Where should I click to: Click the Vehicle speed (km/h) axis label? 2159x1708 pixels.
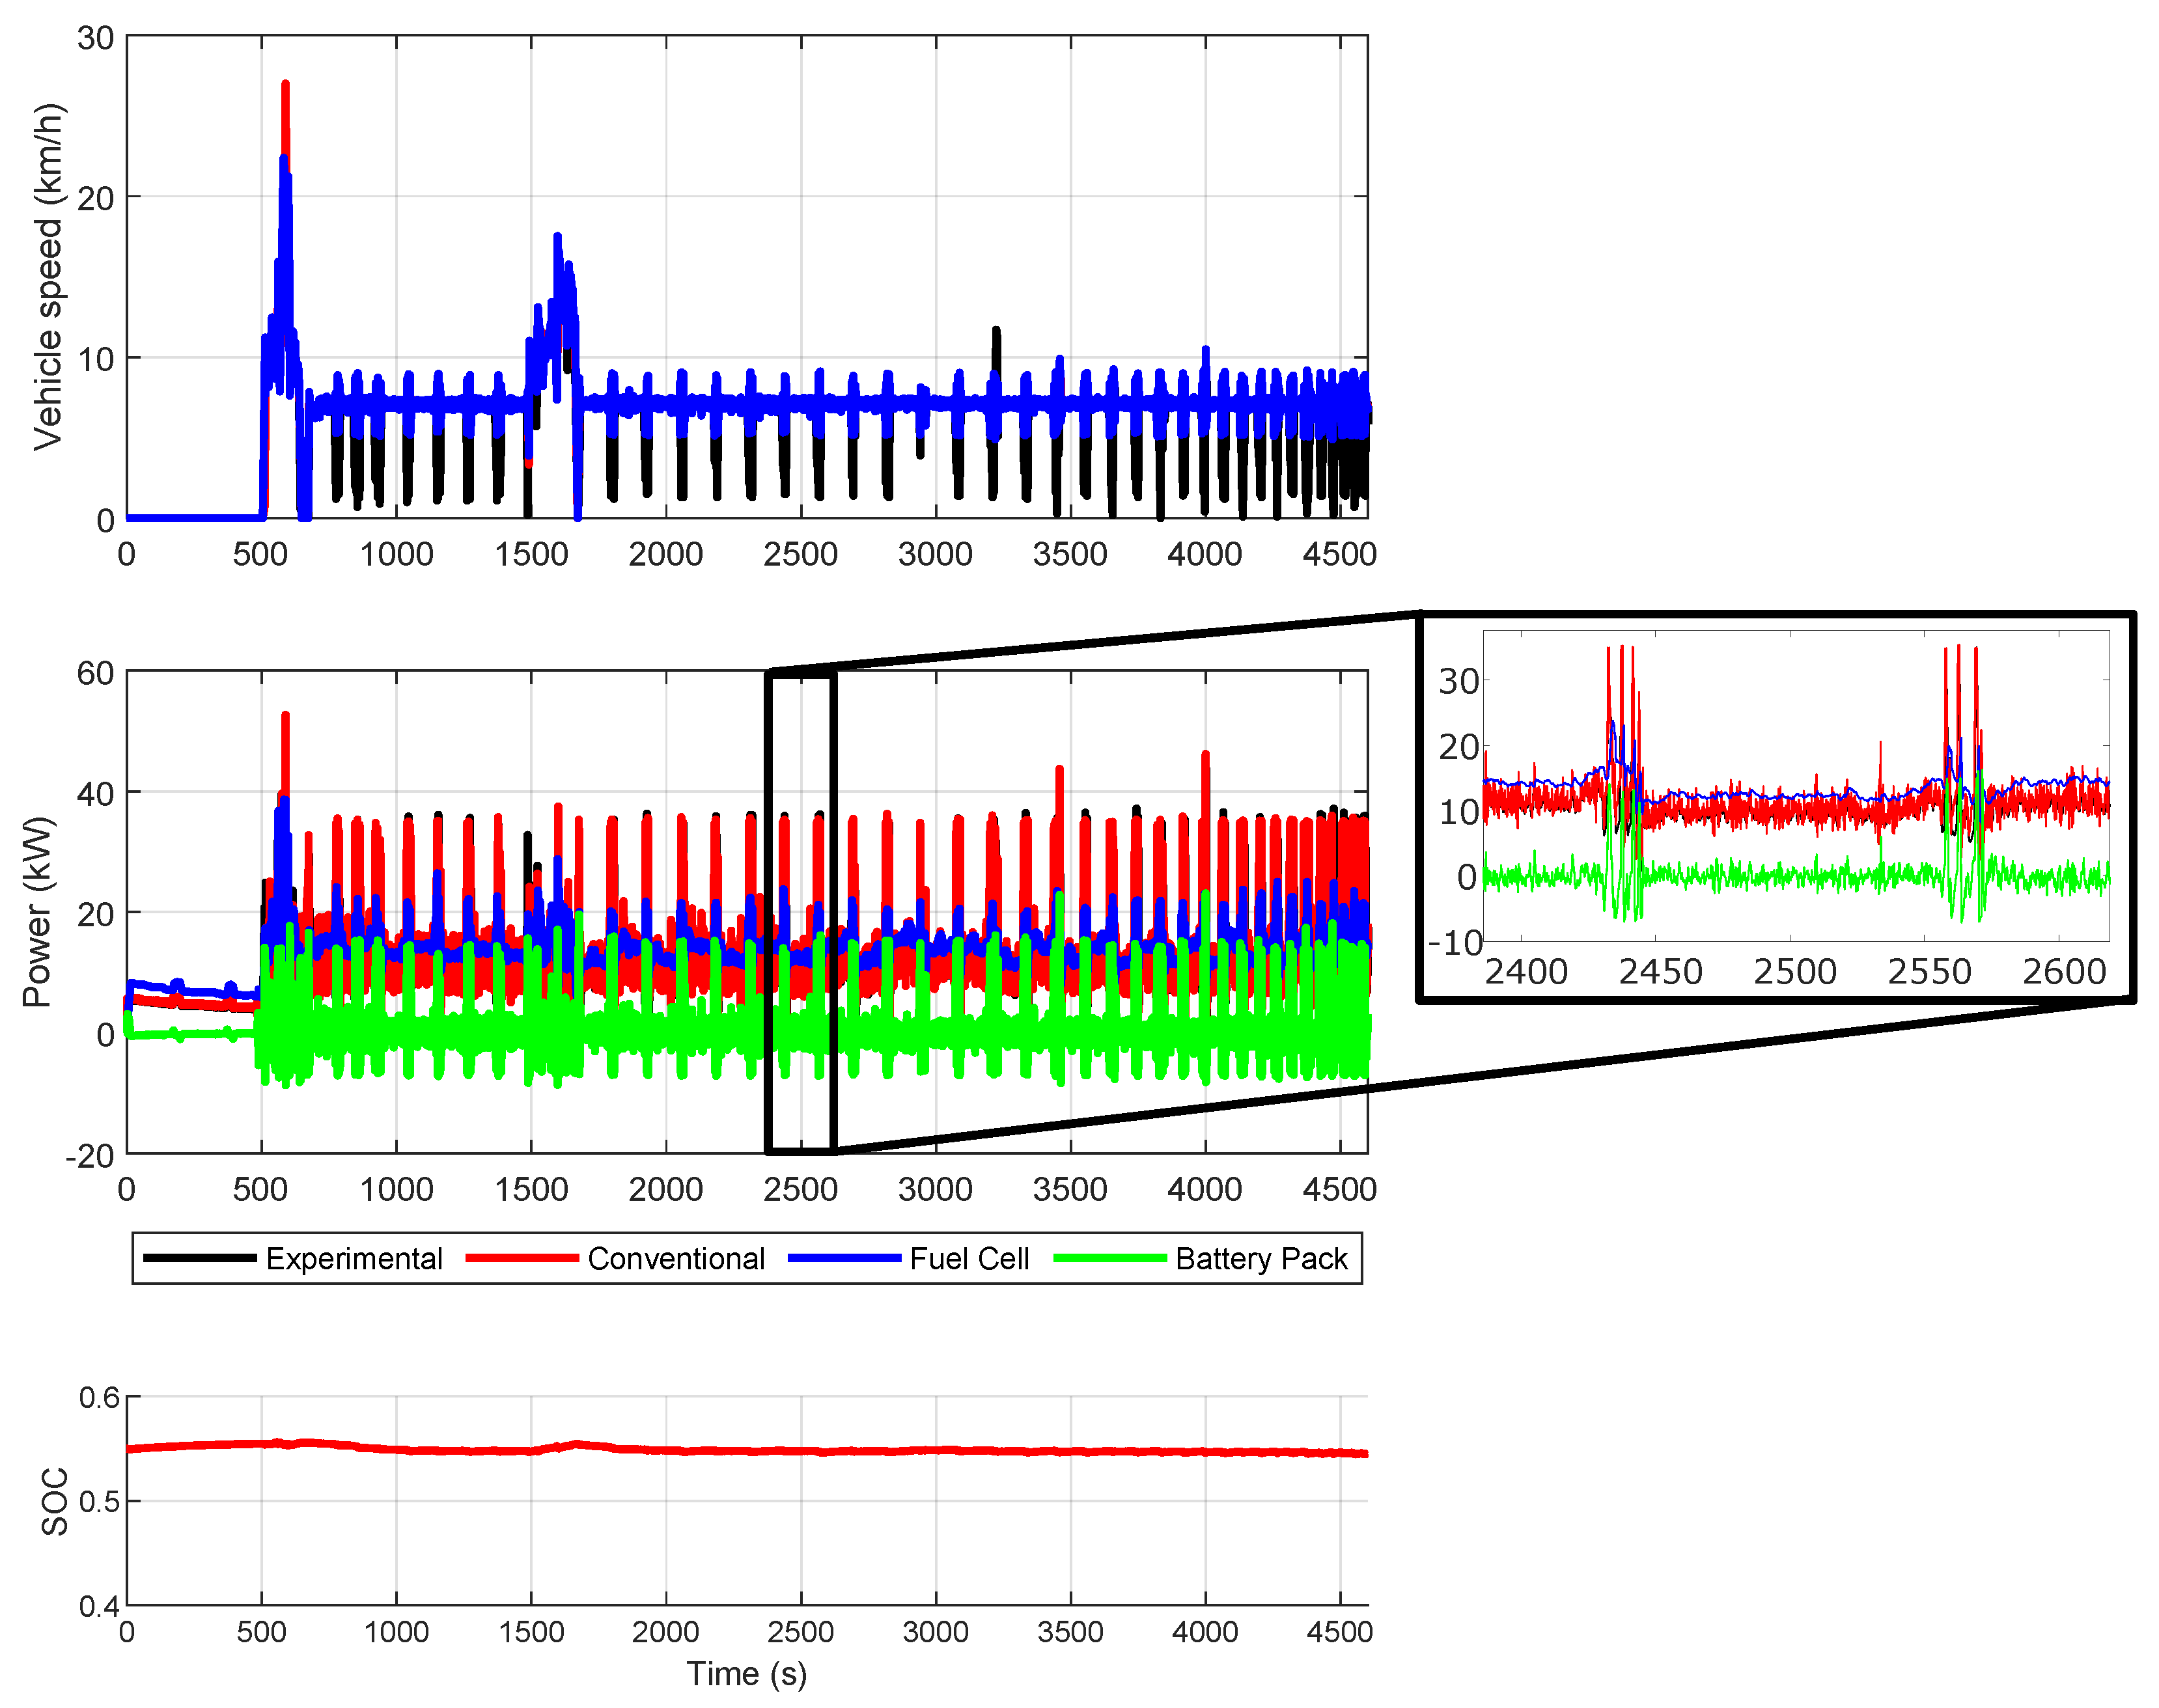tap(47, 277)
